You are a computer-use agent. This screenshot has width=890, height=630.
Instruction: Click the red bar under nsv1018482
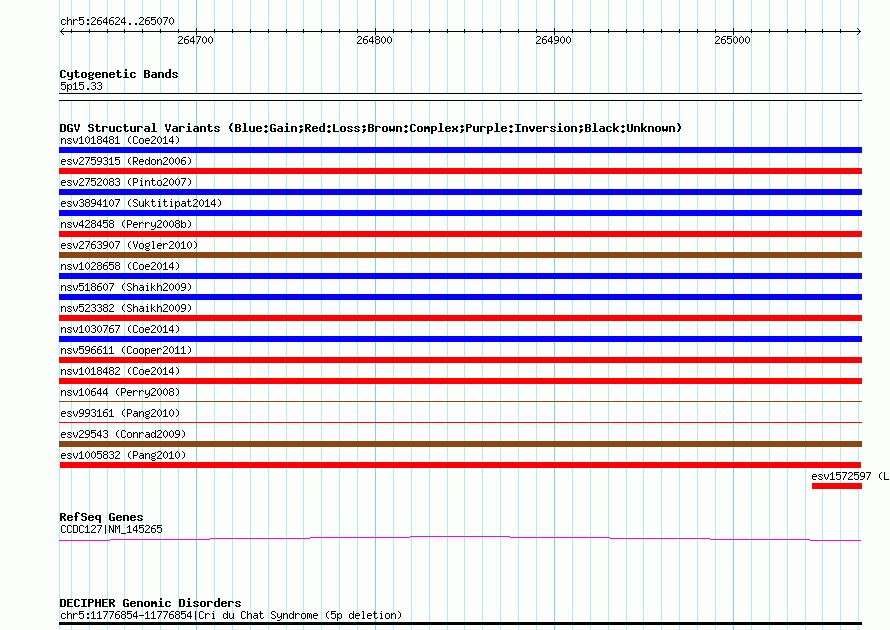coord(460,381)
